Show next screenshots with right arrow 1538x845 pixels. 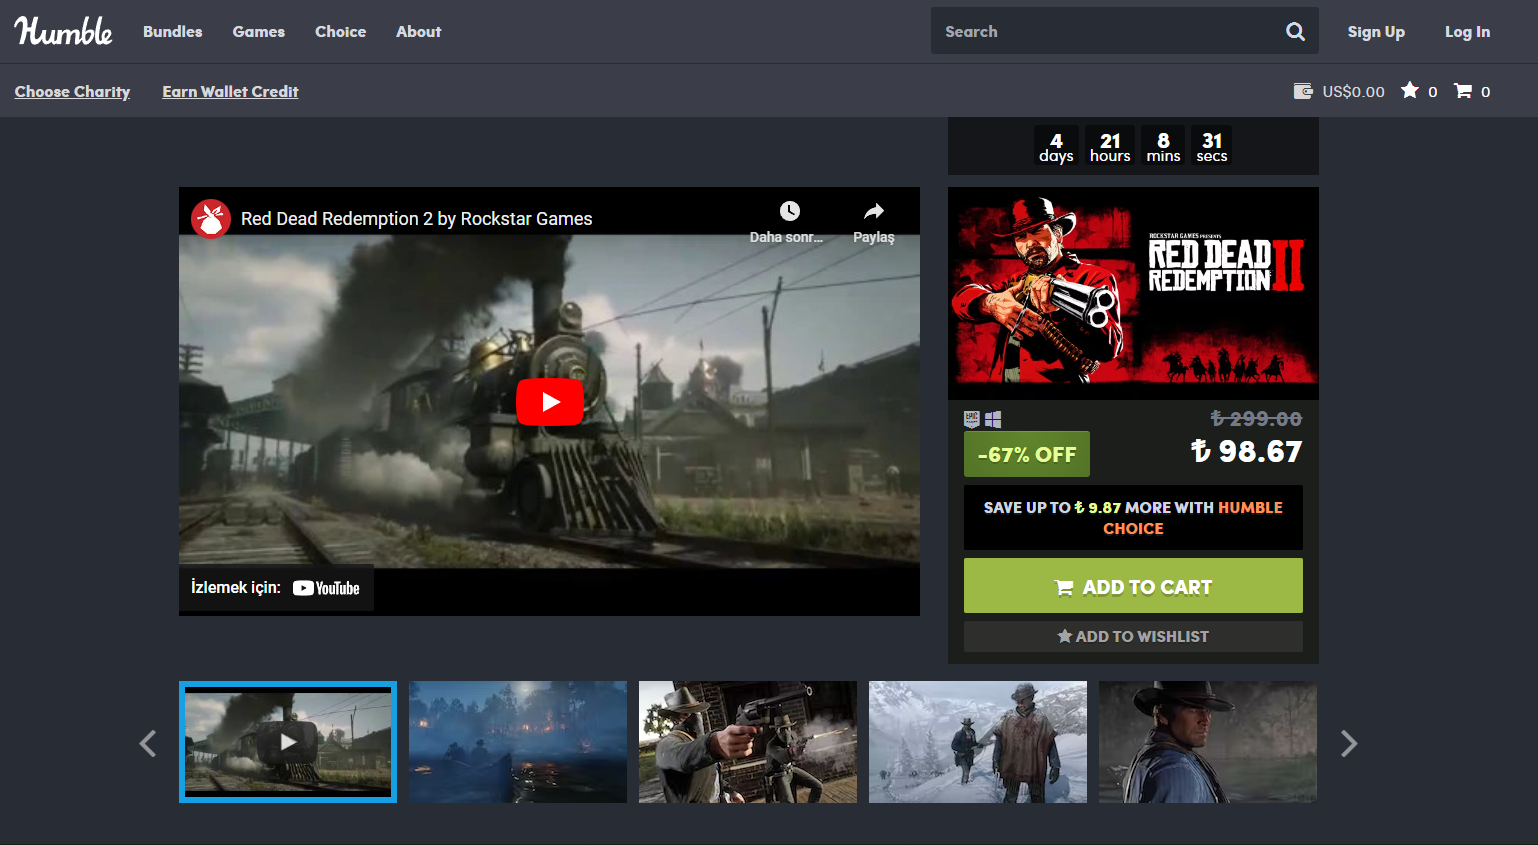1348,743
